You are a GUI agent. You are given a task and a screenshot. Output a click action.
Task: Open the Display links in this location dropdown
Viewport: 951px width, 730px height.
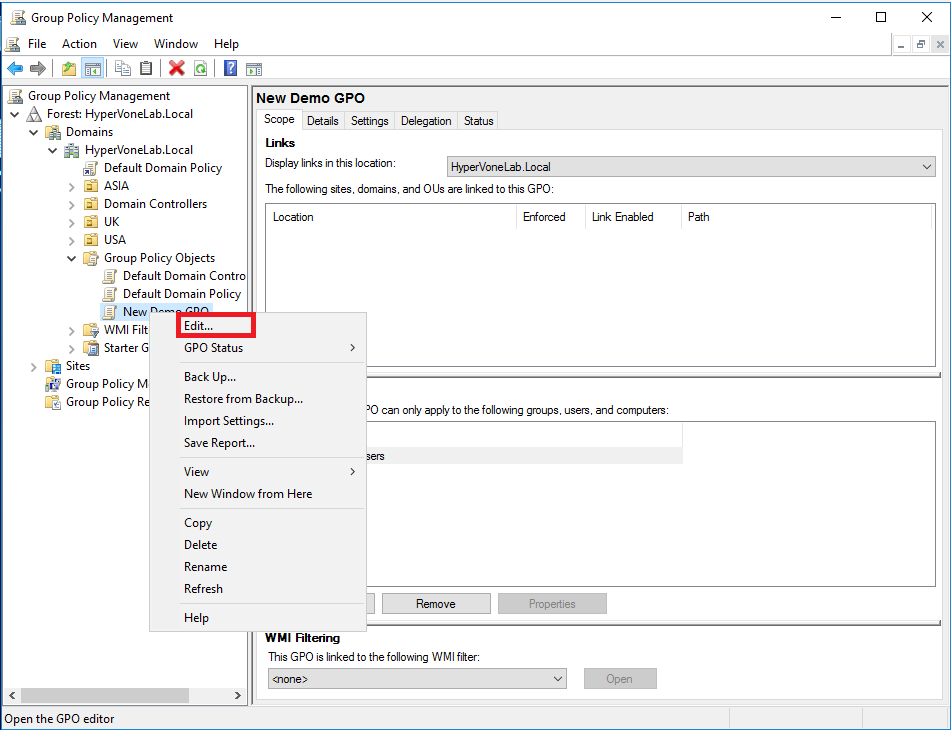click(925, 166)
